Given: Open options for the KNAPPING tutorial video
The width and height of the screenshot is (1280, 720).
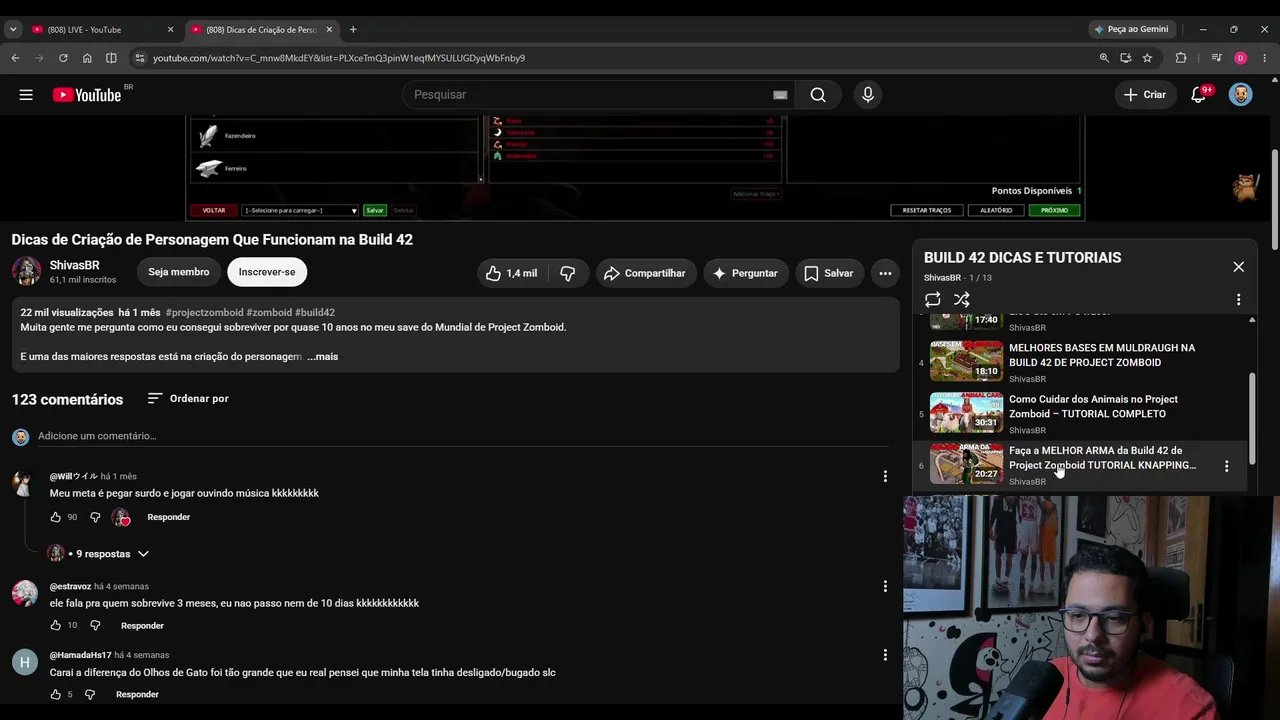Looking at the screenshot, I should click(x=1226, y=466).
